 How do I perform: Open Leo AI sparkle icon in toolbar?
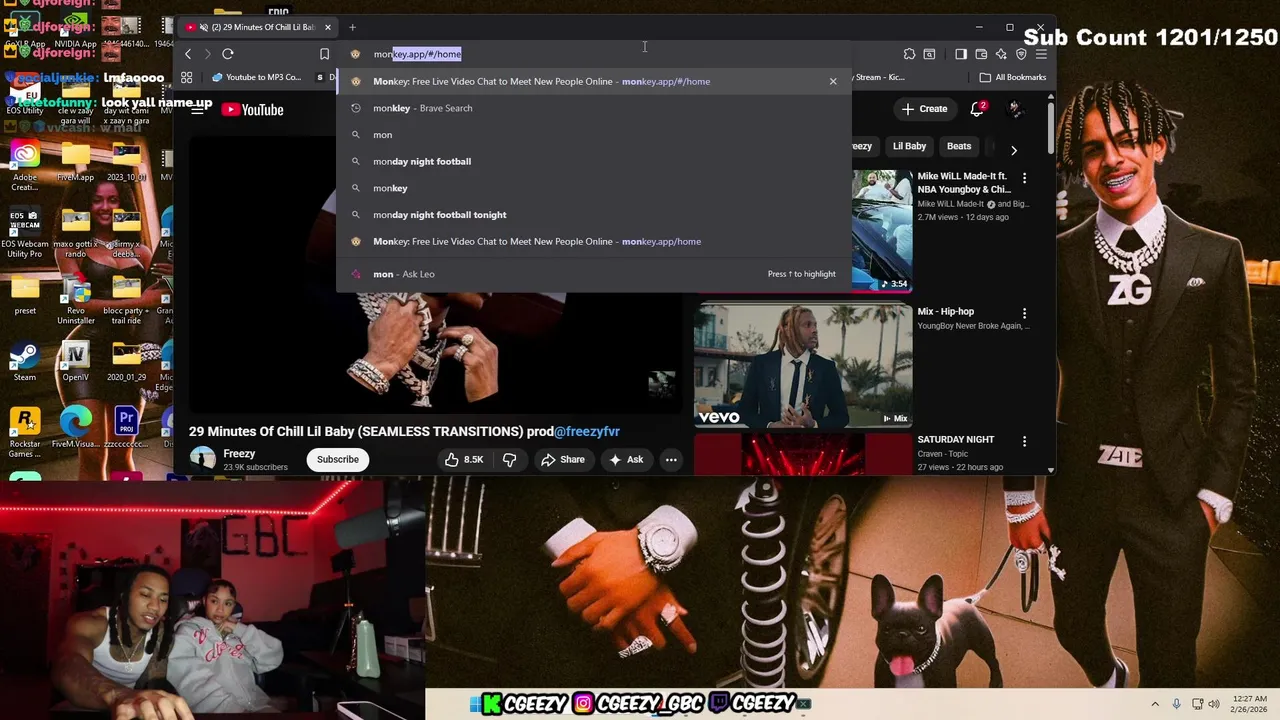[1001, 54]
